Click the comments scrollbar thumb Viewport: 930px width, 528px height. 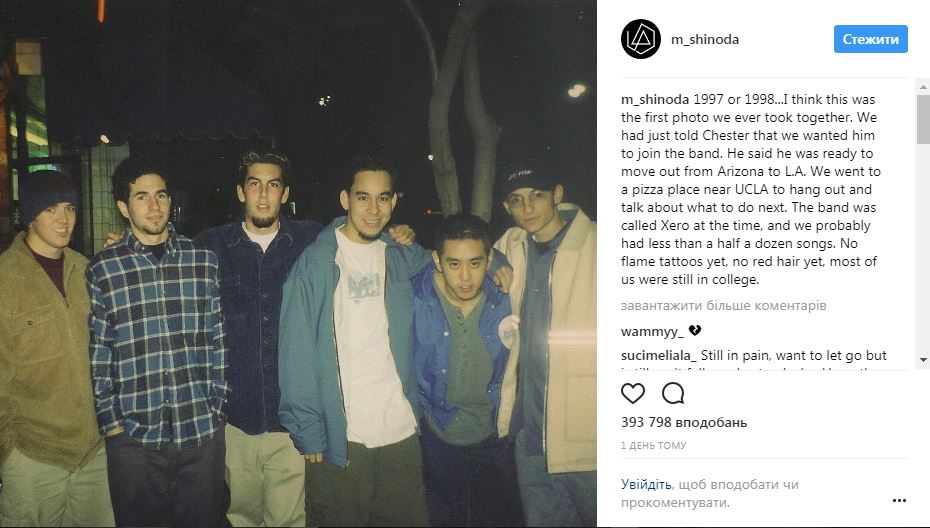pyautogui.click(x=923, y=119)
